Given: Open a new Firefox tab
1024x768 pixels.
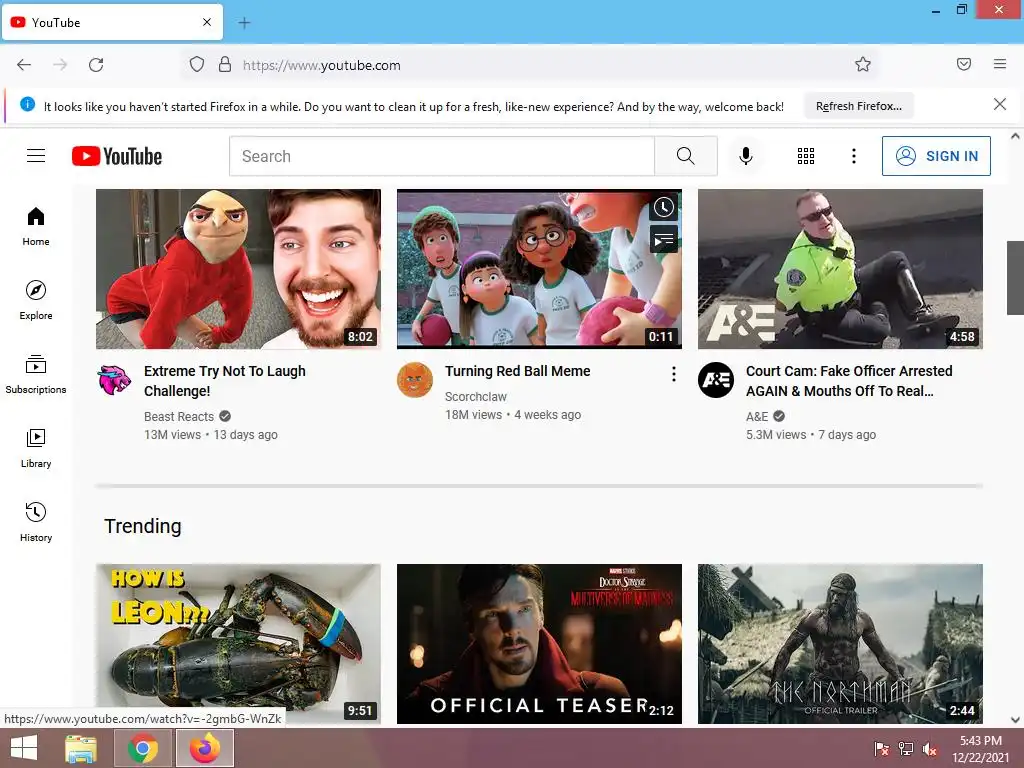Looking at the screenshot, I should 244,23.
